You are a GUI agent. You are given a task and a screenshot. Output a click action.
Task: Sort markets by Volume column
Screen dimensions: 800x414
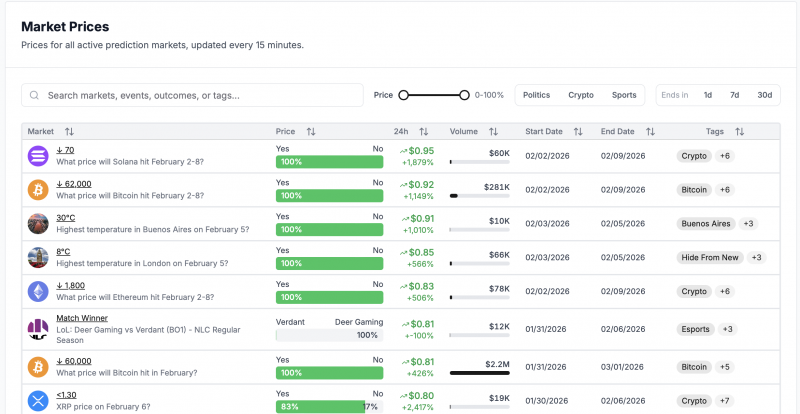pos(493,132)
